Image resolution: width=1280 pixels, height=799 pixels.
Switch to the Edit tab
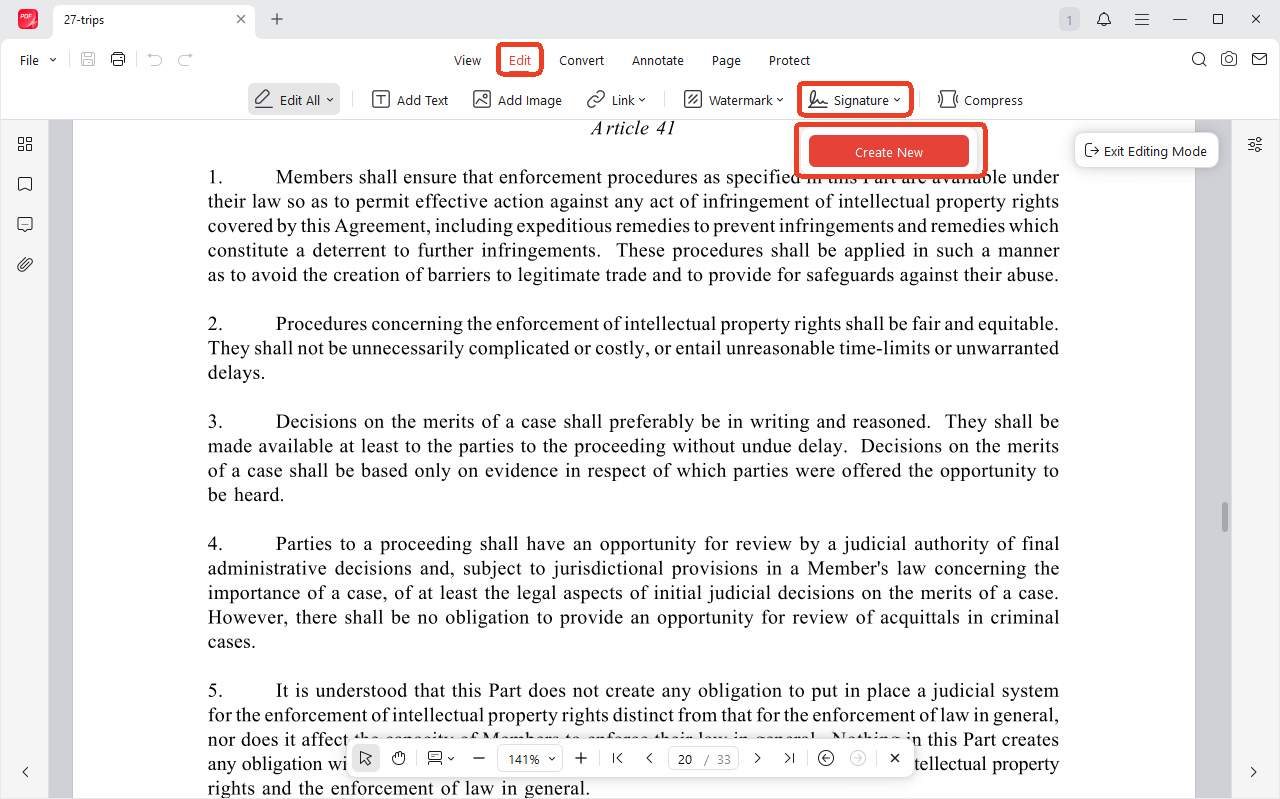click(x=520, y=60)
